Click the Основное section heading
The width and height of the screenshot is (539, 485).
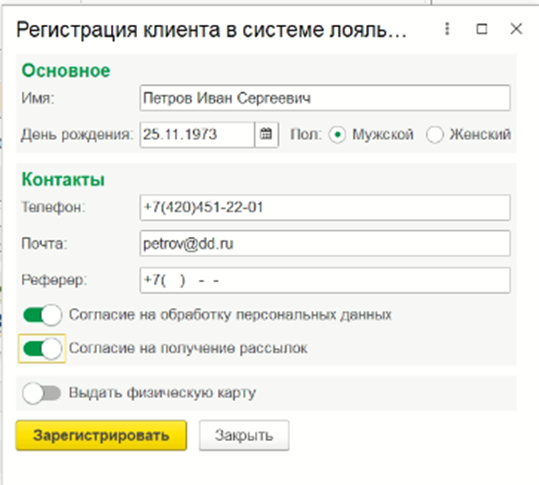[x=66, y=71]
